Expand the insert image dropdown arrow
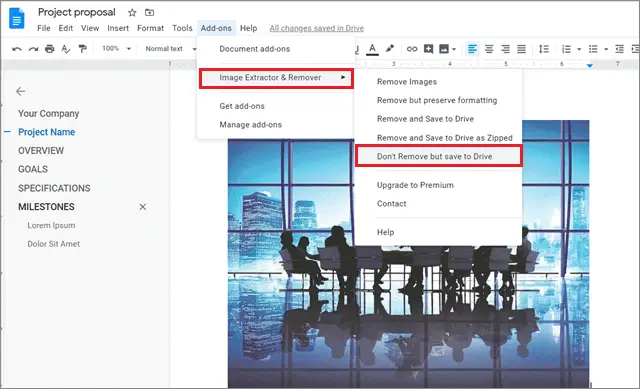Screen dimensions: 640x389 tap(454, 49)
